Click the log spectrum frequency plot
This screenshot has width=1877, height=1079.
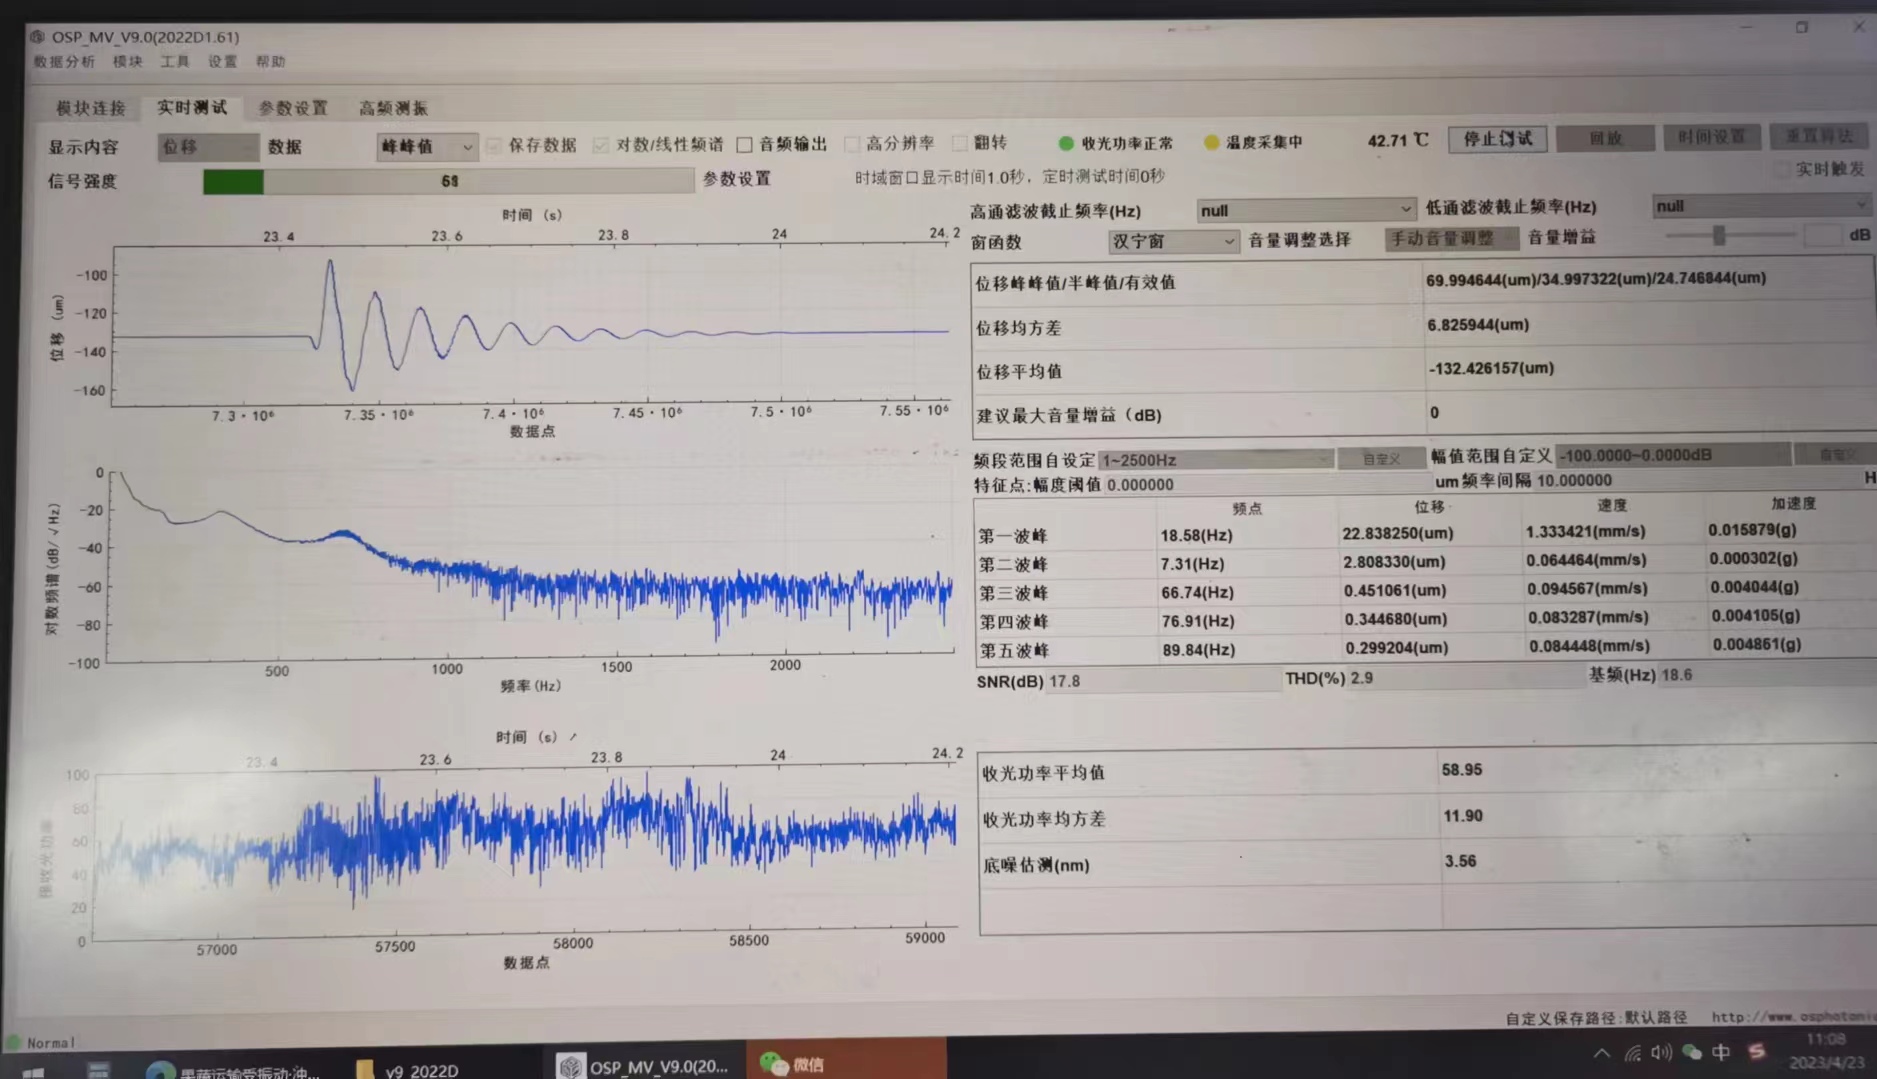pos(529,564)
